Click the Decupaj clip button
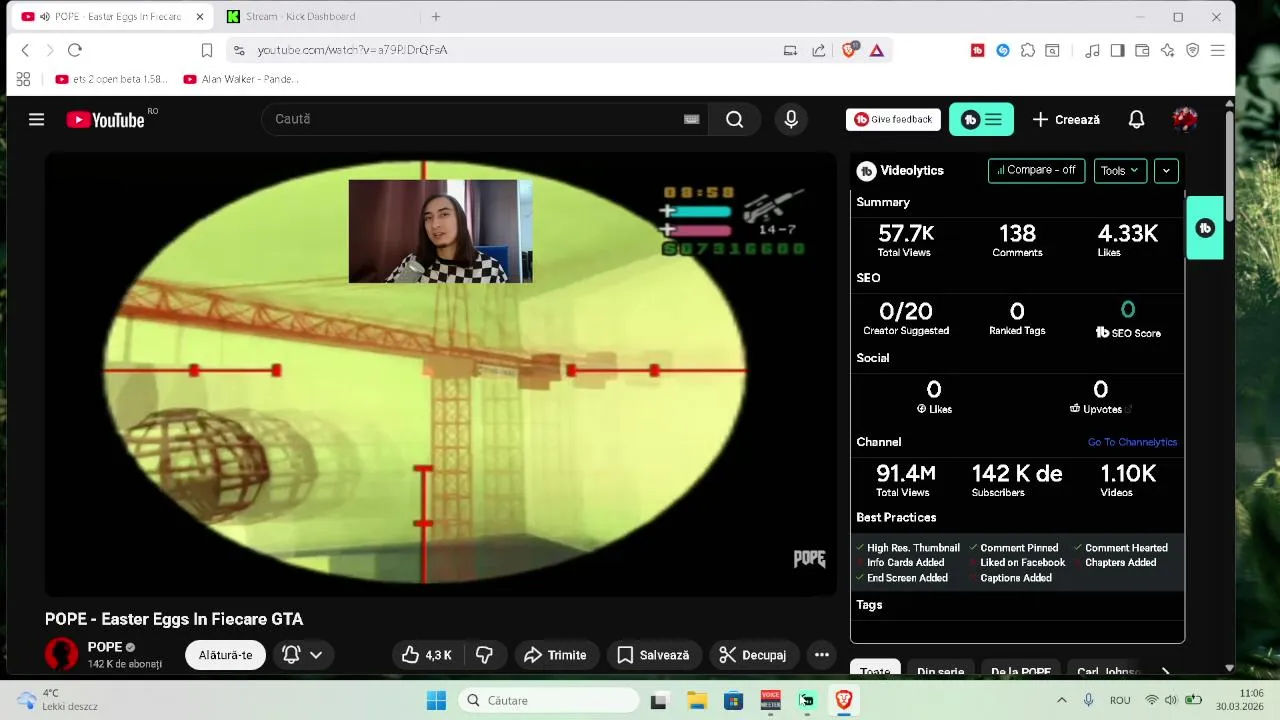 [754, 655]
